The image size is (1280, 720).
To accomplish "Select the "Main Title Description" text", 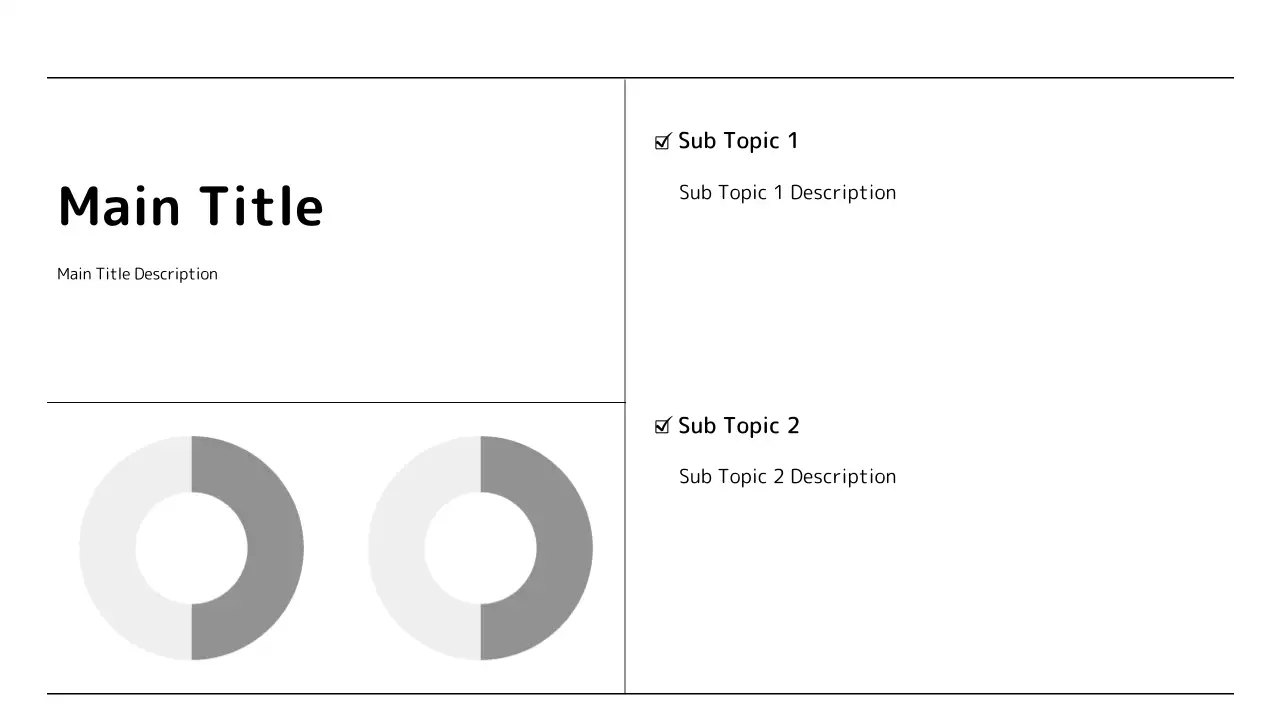I will pyautogui.click(x=137, y=274).
